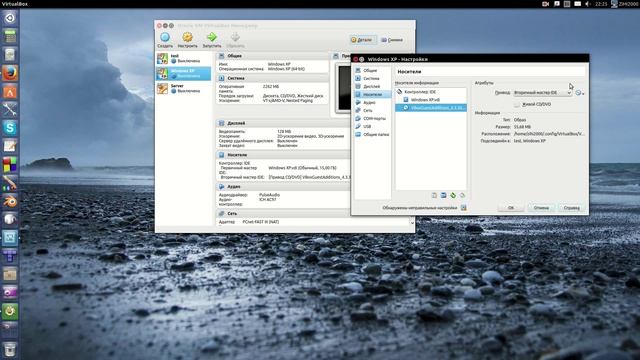Click gray page icon below storage tree
Viewport: 640px width, 360px height.
434,196
